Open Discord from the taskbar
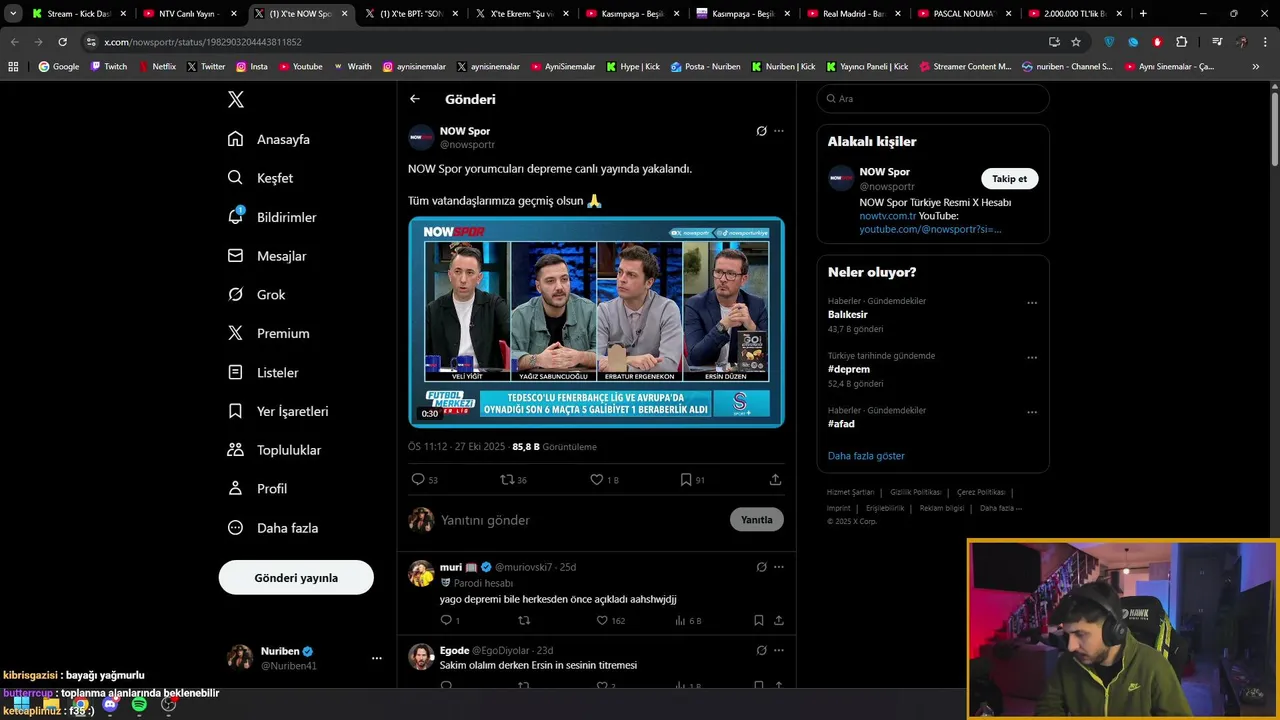 pyautogui.click(x=110, y=705)
